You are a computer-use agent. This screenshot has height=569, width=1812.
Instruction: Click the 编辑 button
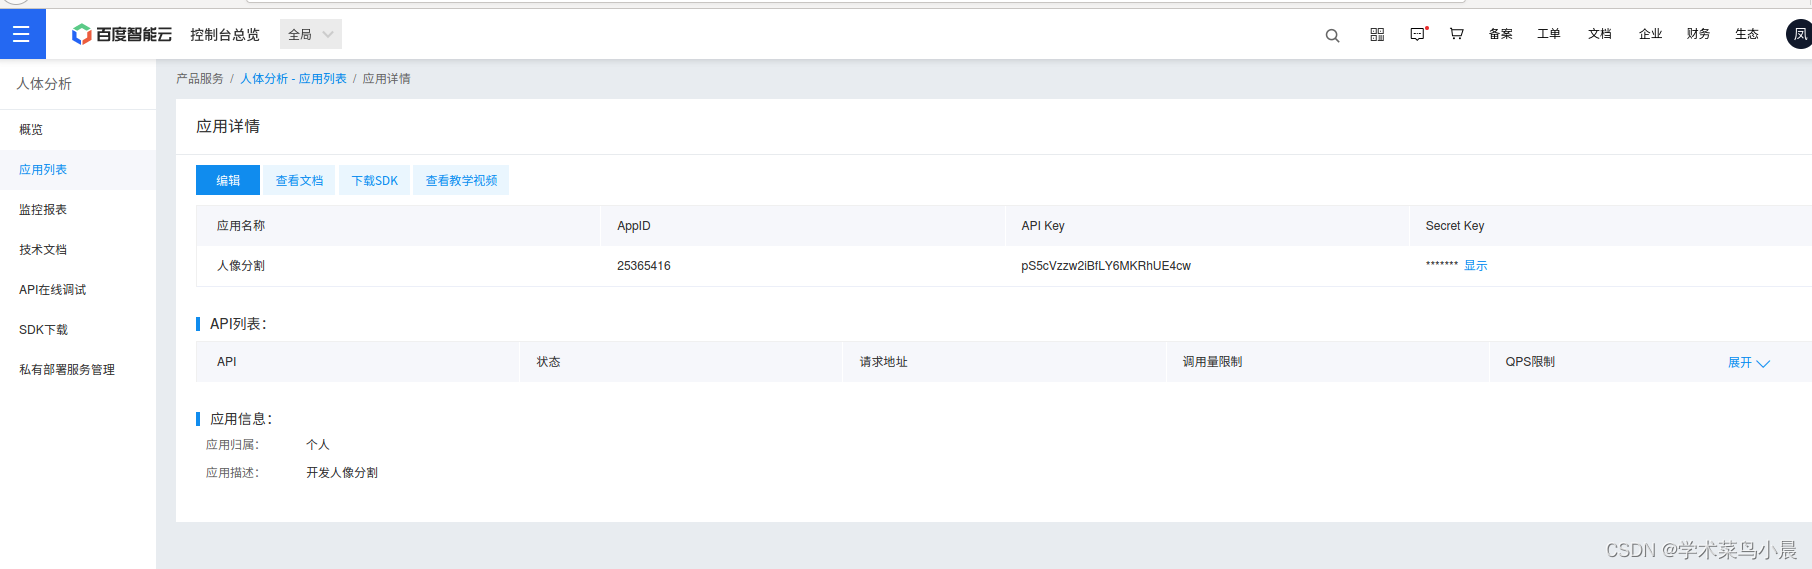click(x=228, y=180)
